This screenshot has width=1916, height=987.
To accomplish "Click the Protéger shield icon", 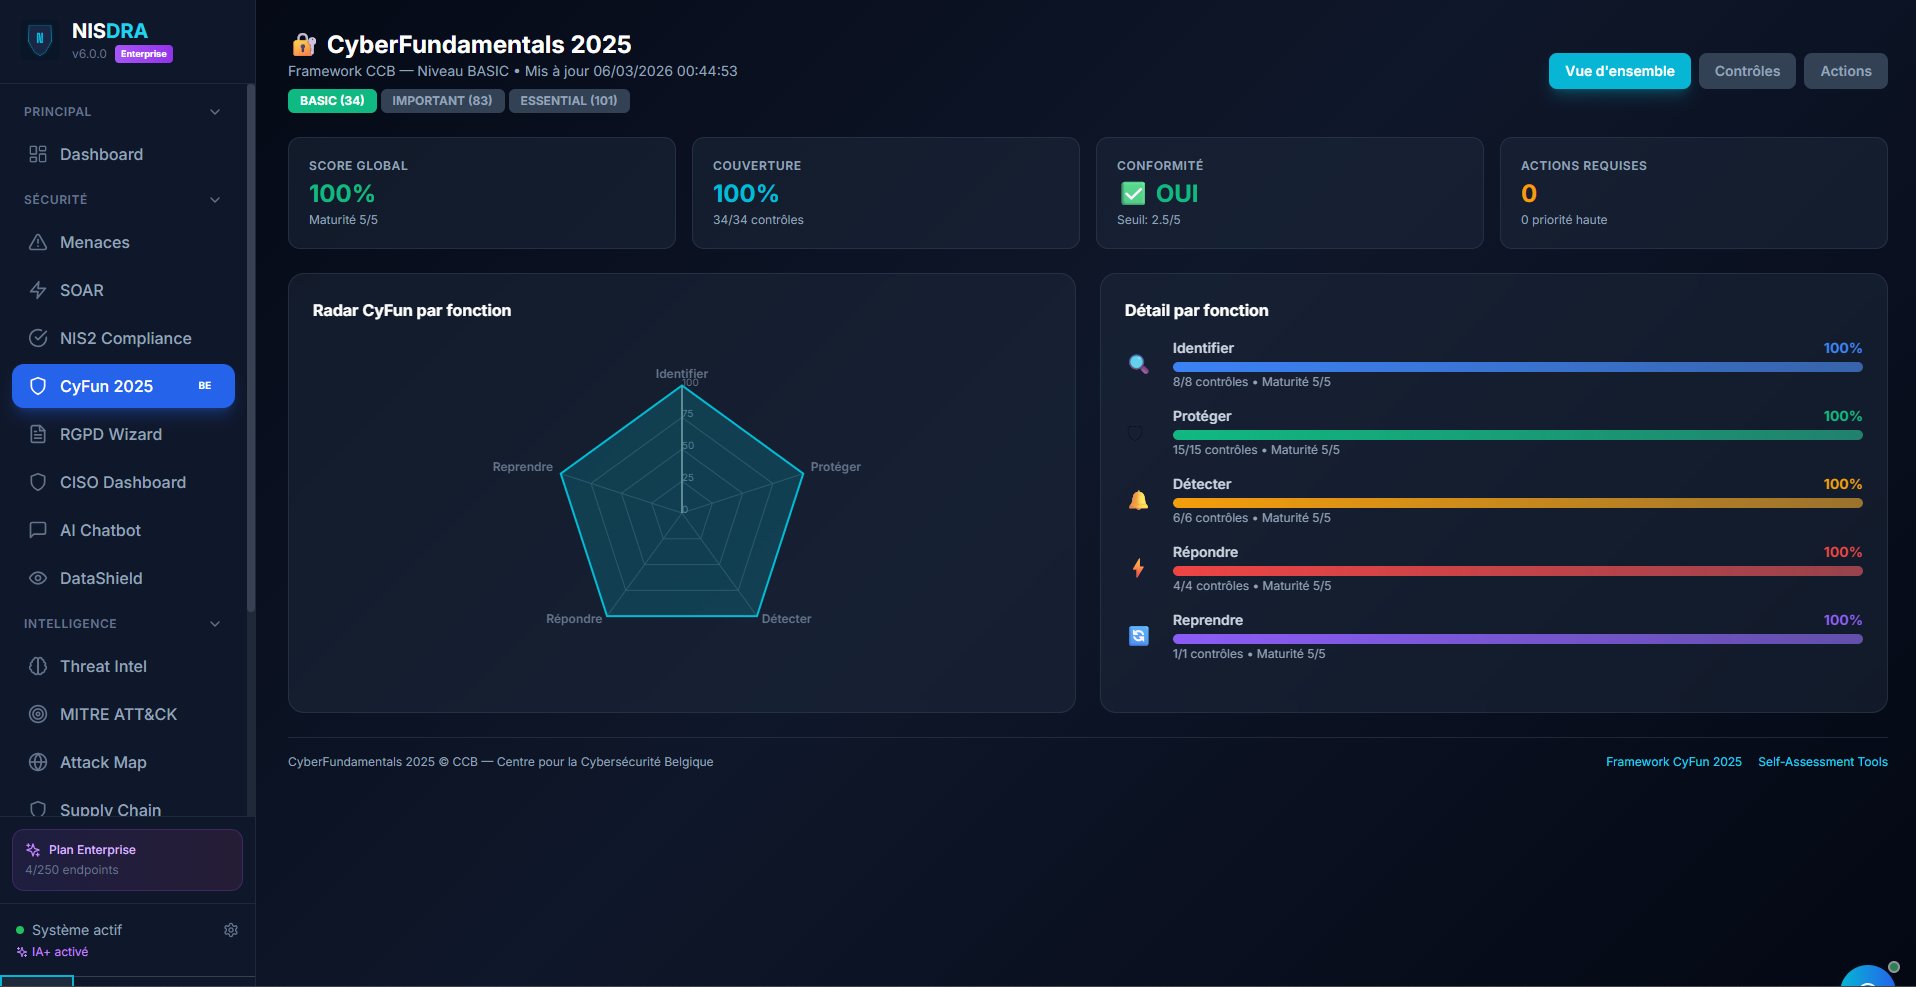I will click(1135, 433).
